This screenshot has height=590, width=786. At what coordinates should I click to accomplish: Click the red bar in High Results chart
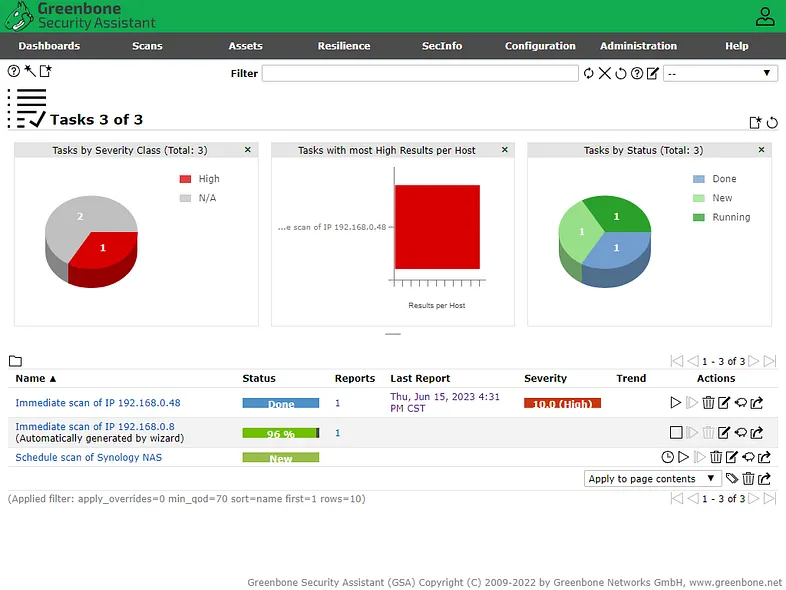pyautogui.click(x=437, y=227)
